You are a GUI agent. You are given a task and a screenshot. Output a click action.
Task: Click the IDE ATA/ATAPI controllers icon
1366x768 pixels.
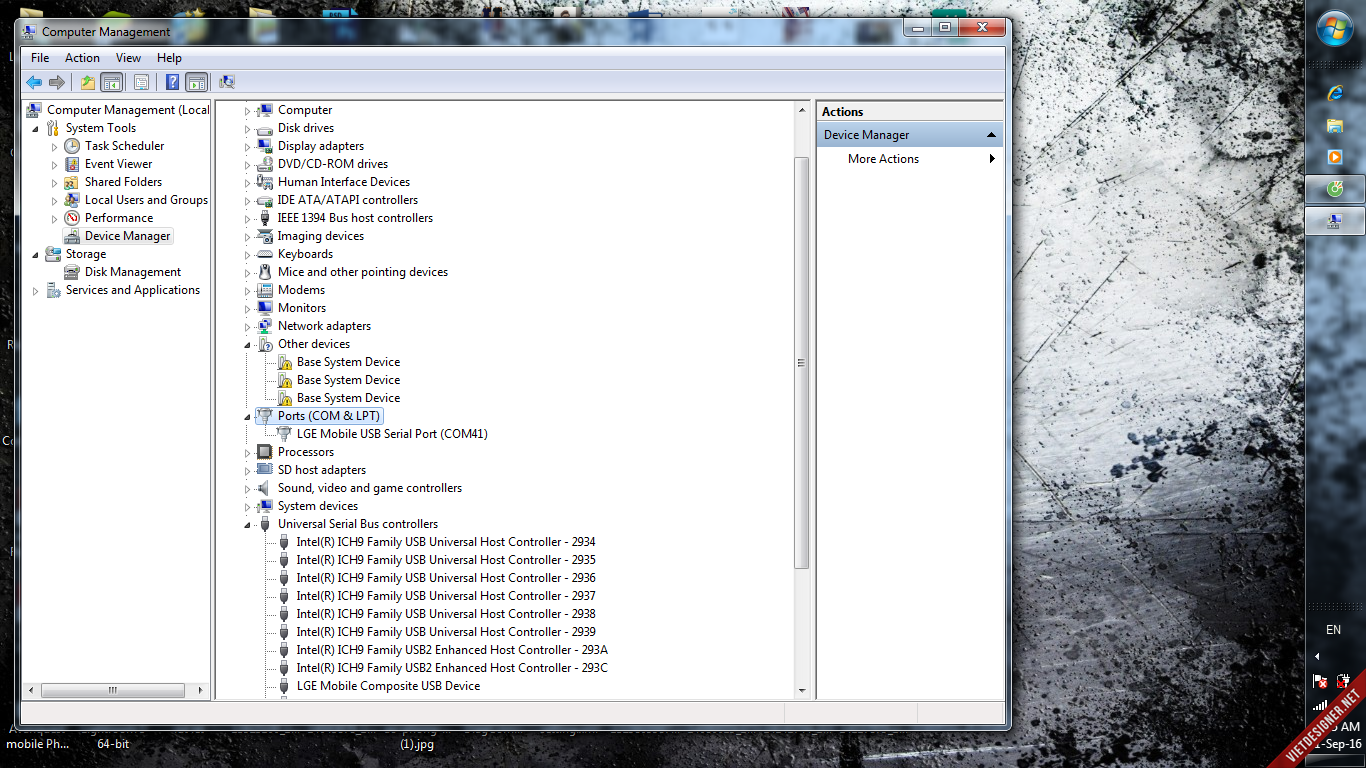pyautogui.click(x=265, y=200)
